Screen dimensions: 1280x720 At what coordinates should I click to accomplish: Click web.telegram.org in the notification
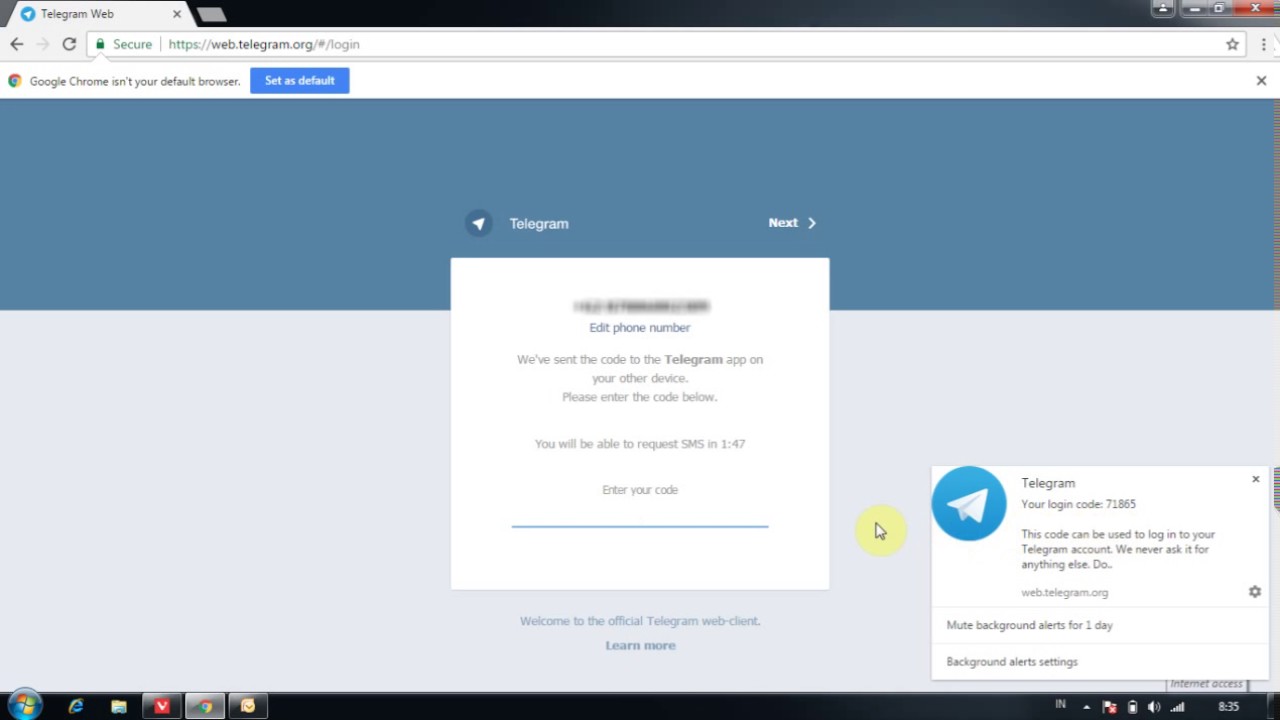pos(1064,592)
